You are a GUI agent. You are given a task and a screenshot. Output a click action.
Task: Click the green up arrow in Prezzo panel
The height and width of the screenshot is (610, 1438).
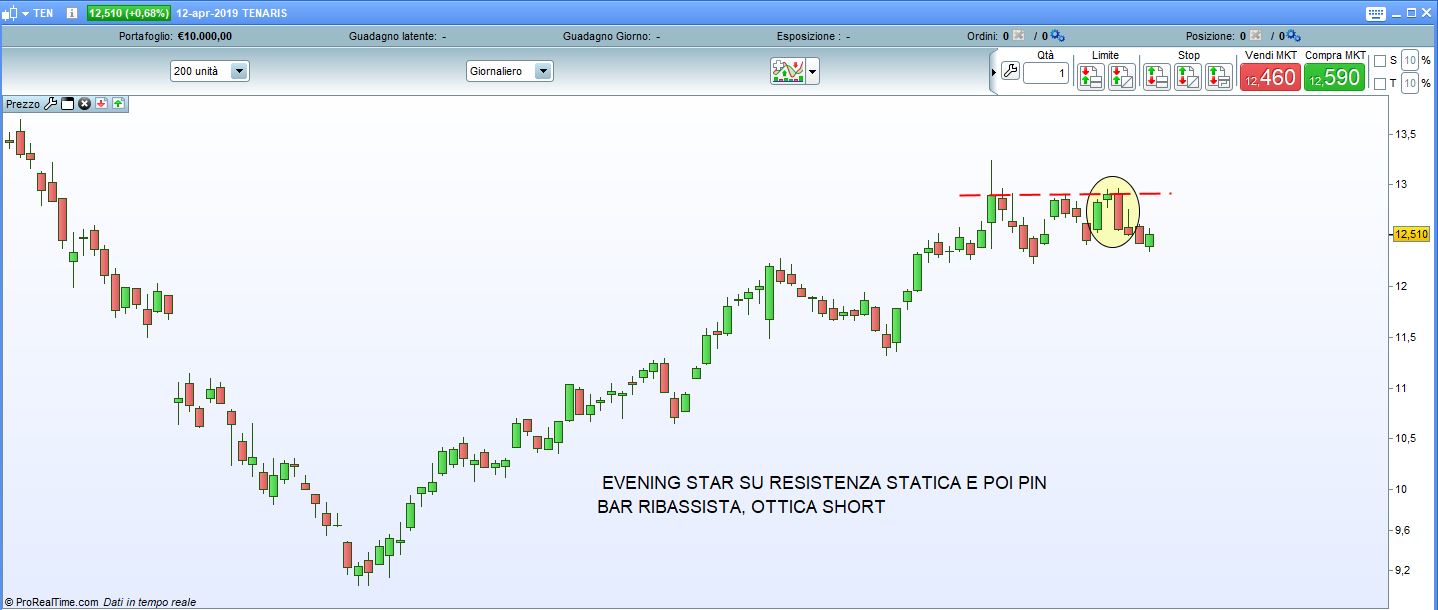[118, 104]
